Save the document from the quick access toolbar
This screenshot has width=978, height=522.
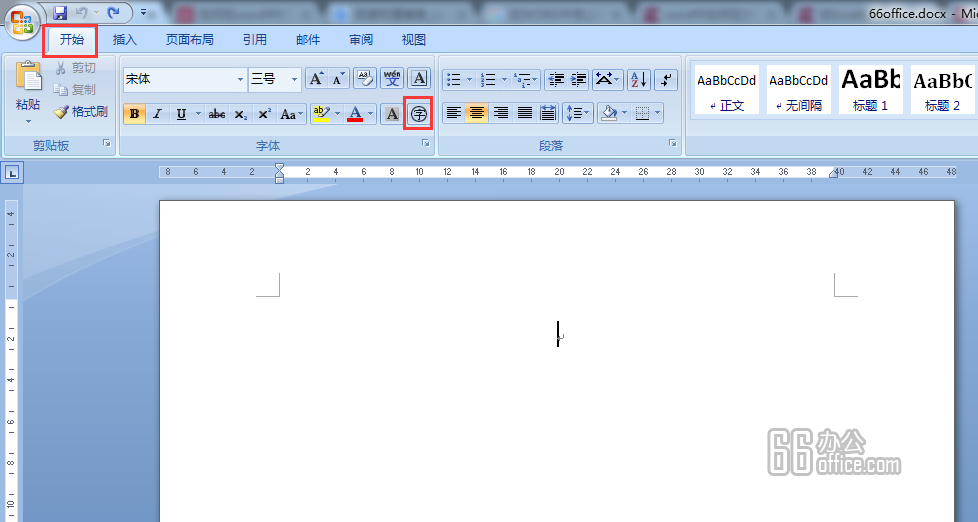point(60,12)
